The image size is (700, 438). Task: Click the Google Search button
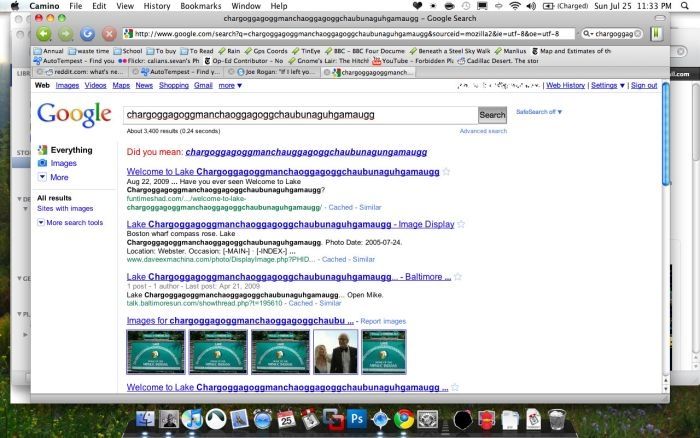coord(493,115)
